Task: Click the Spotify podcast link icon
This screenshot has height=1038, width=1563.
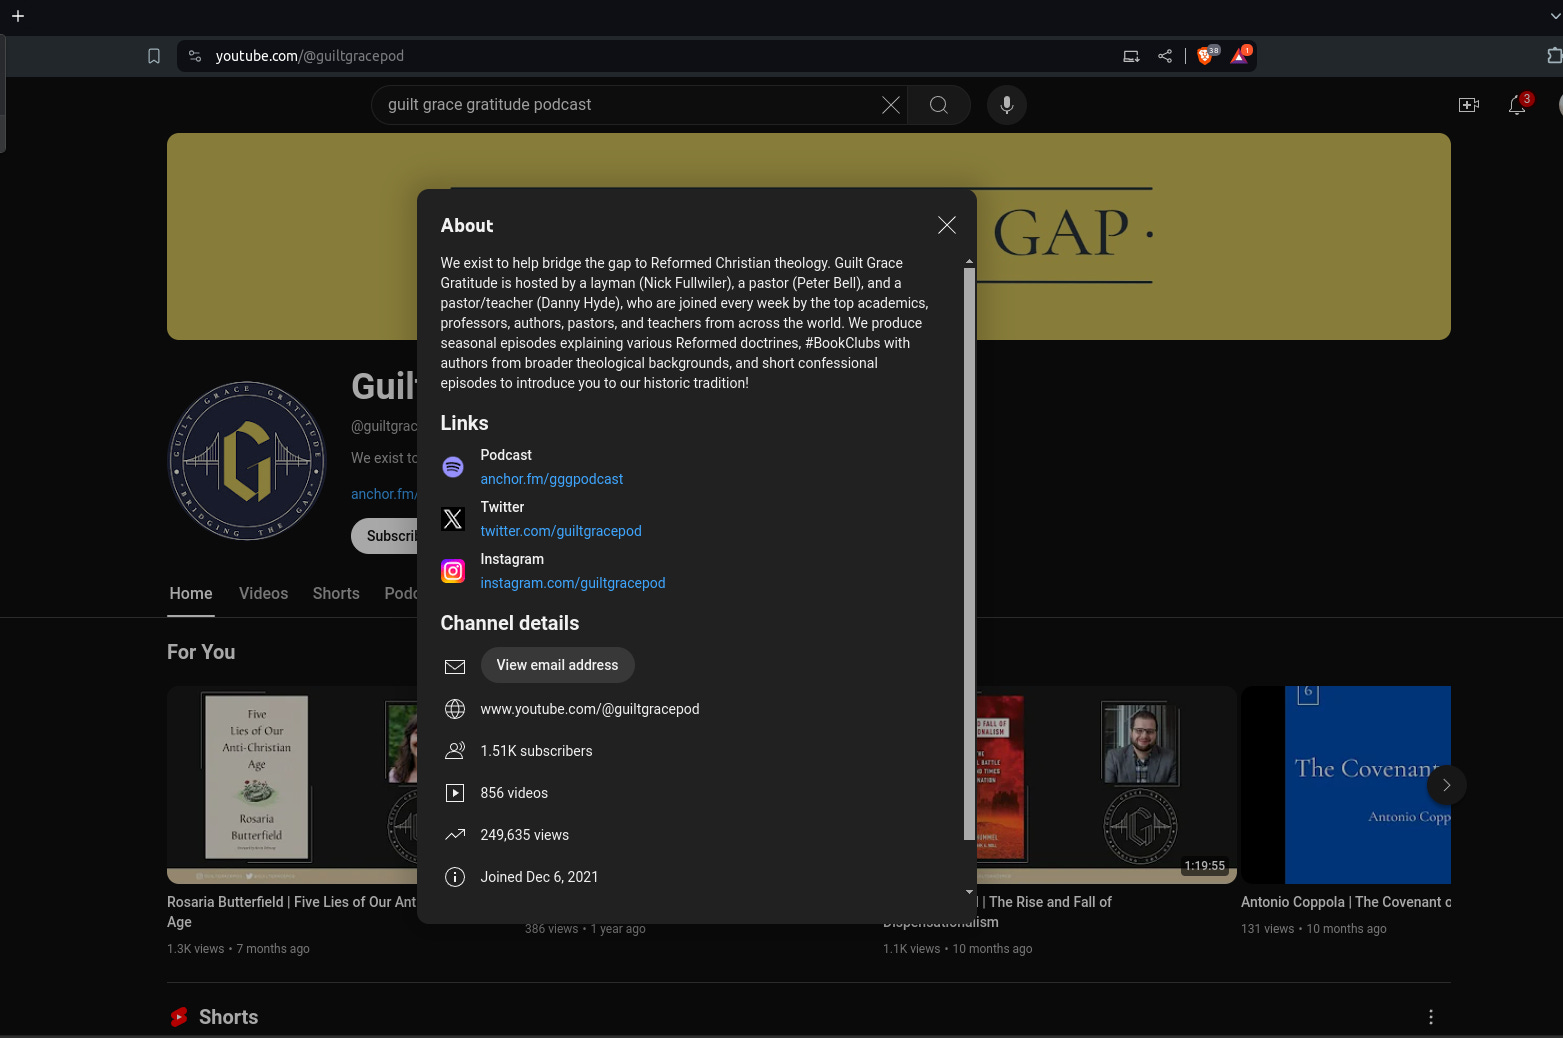Action: coord(453,467)
